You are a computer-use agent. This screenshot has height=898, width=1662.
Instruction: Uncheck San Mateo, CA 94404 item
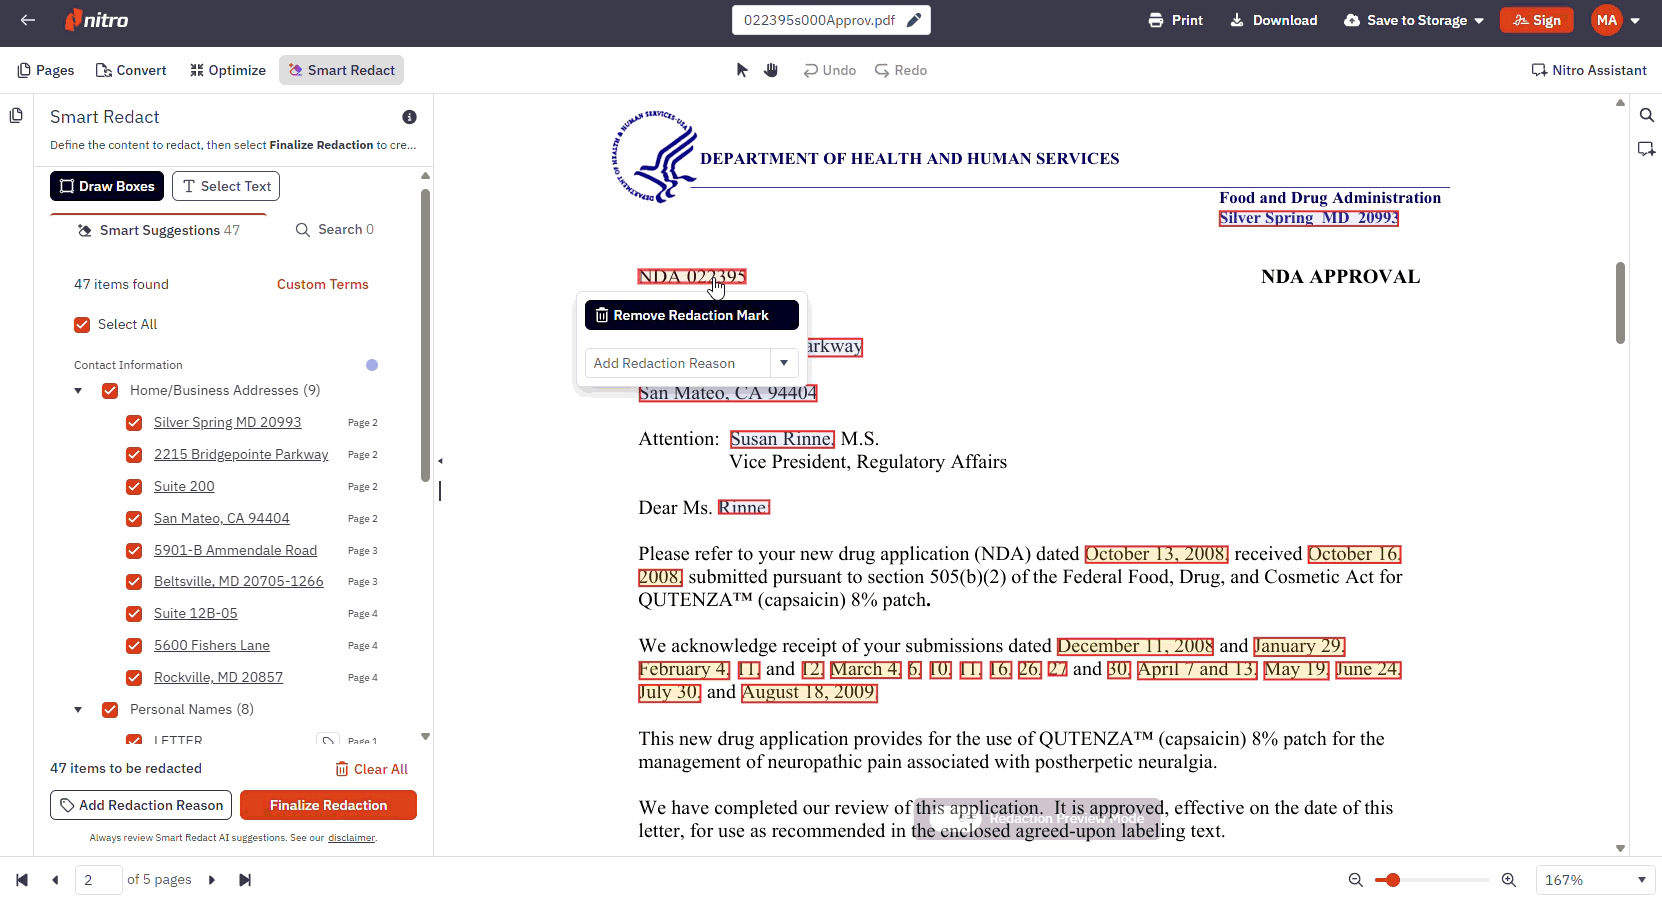pyautogui.click(x=134, y=519)
